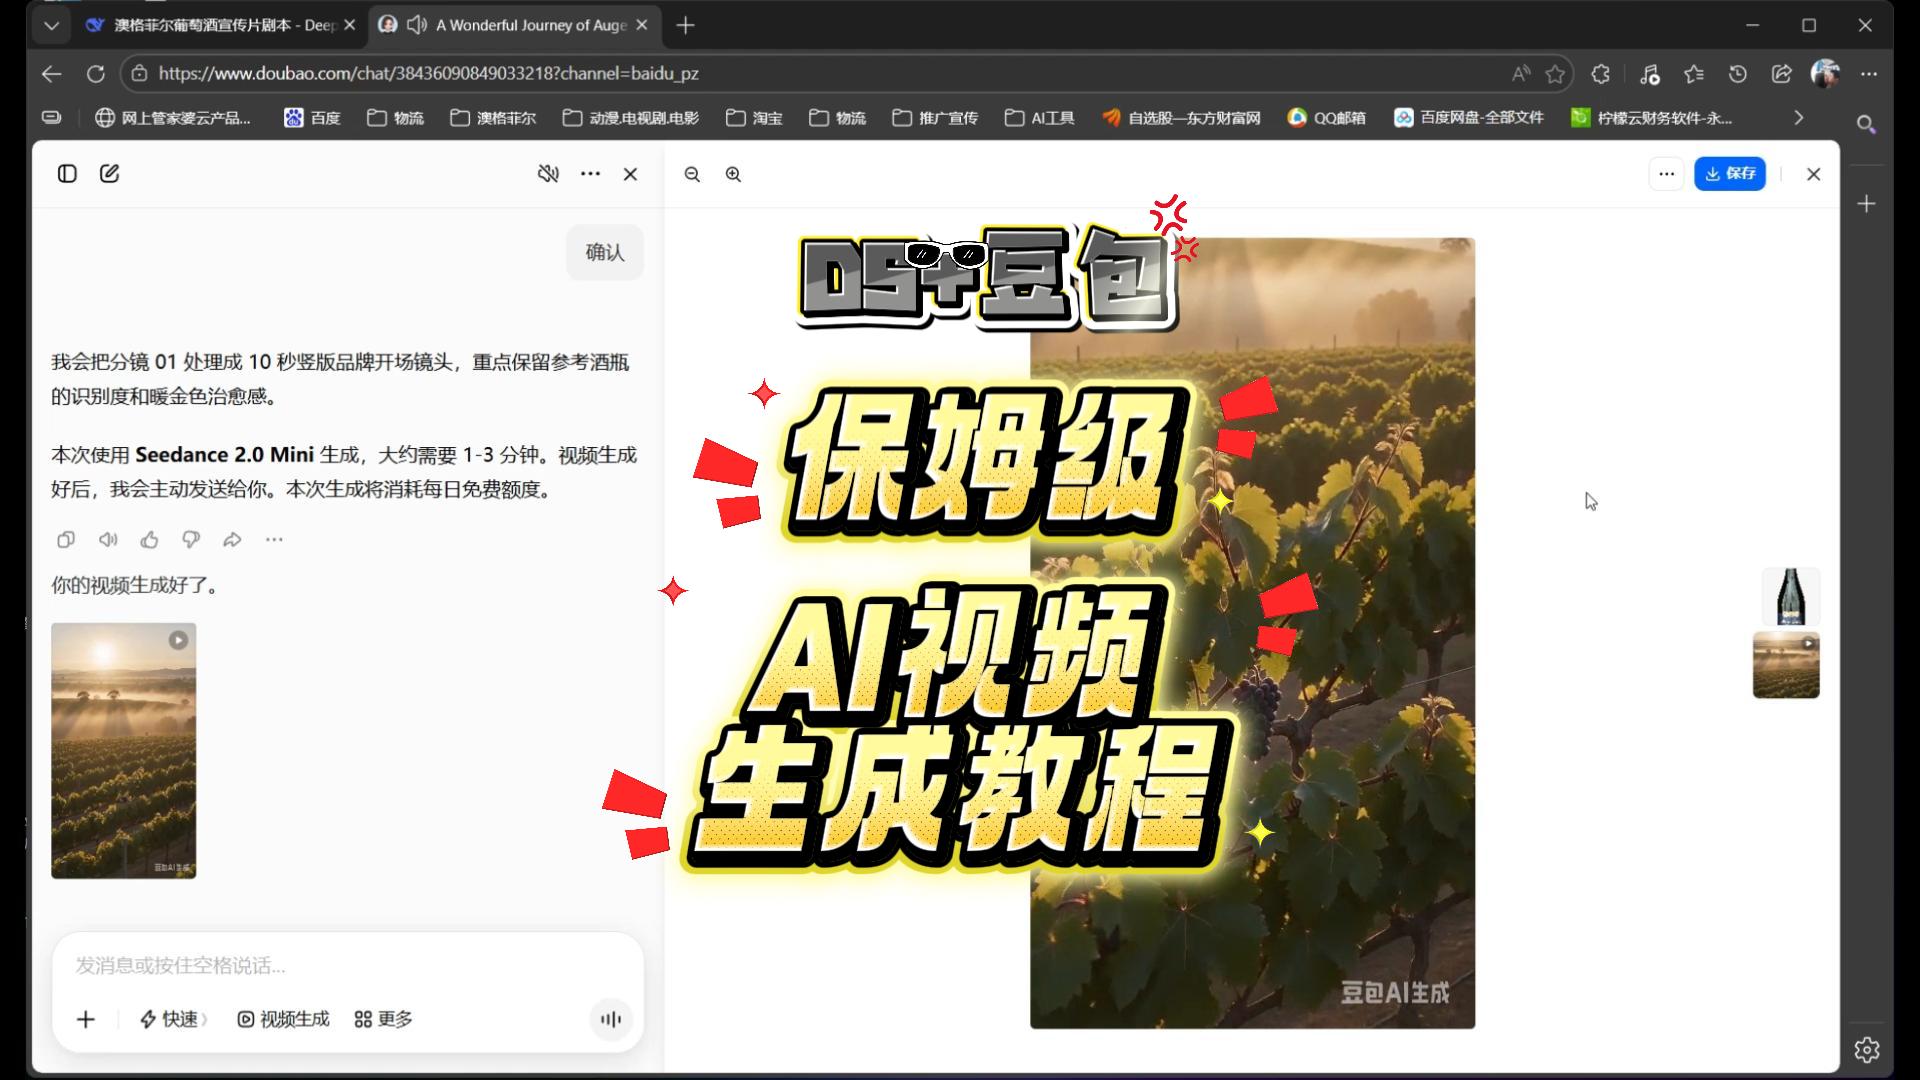
Task: Expand the 推广宣传 bookmark folder
Action: click(935, 118)
